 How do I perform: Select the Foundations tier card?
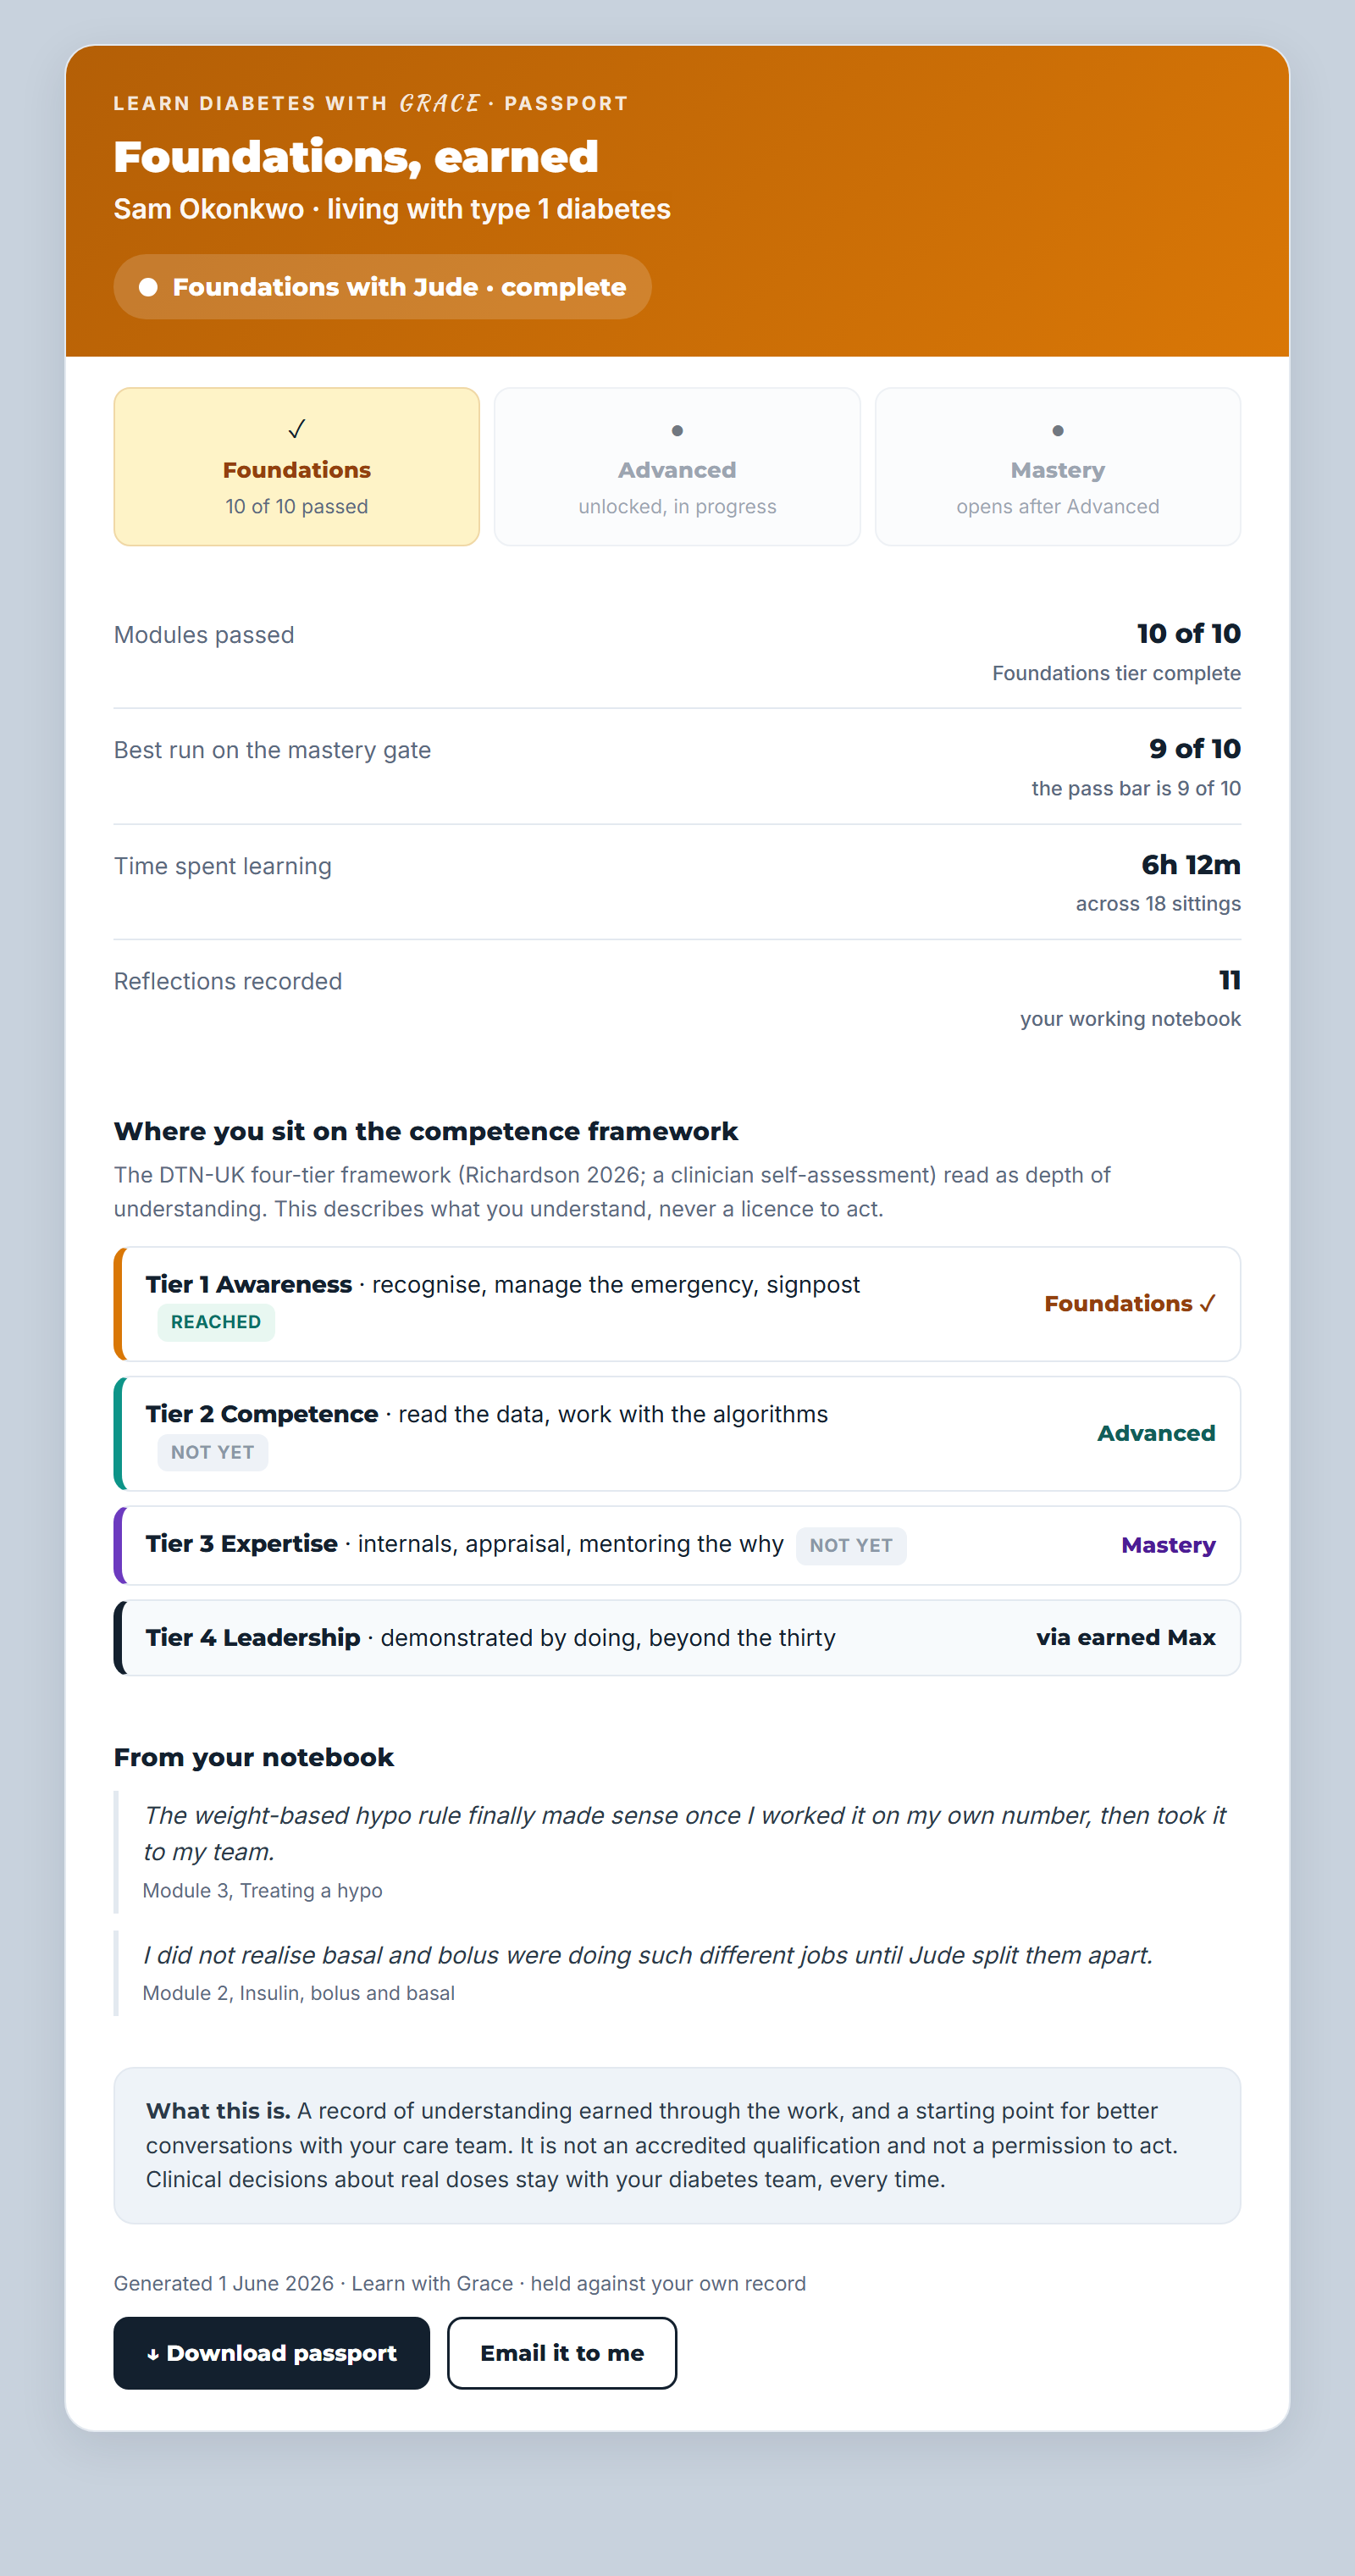[x=297, y=467]
